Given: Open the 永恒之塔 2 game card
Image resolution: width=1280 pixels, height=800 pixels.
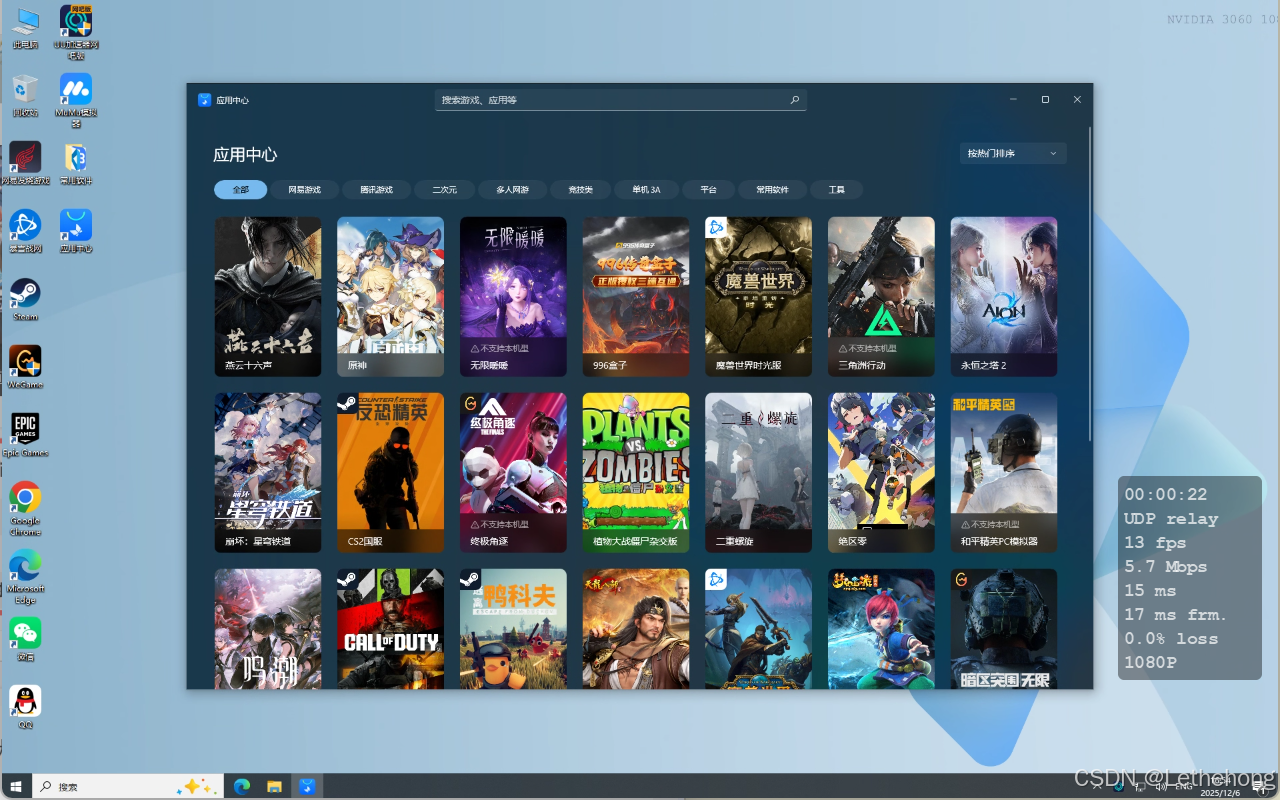Looking at the screenshot, I should point(1004,296).
